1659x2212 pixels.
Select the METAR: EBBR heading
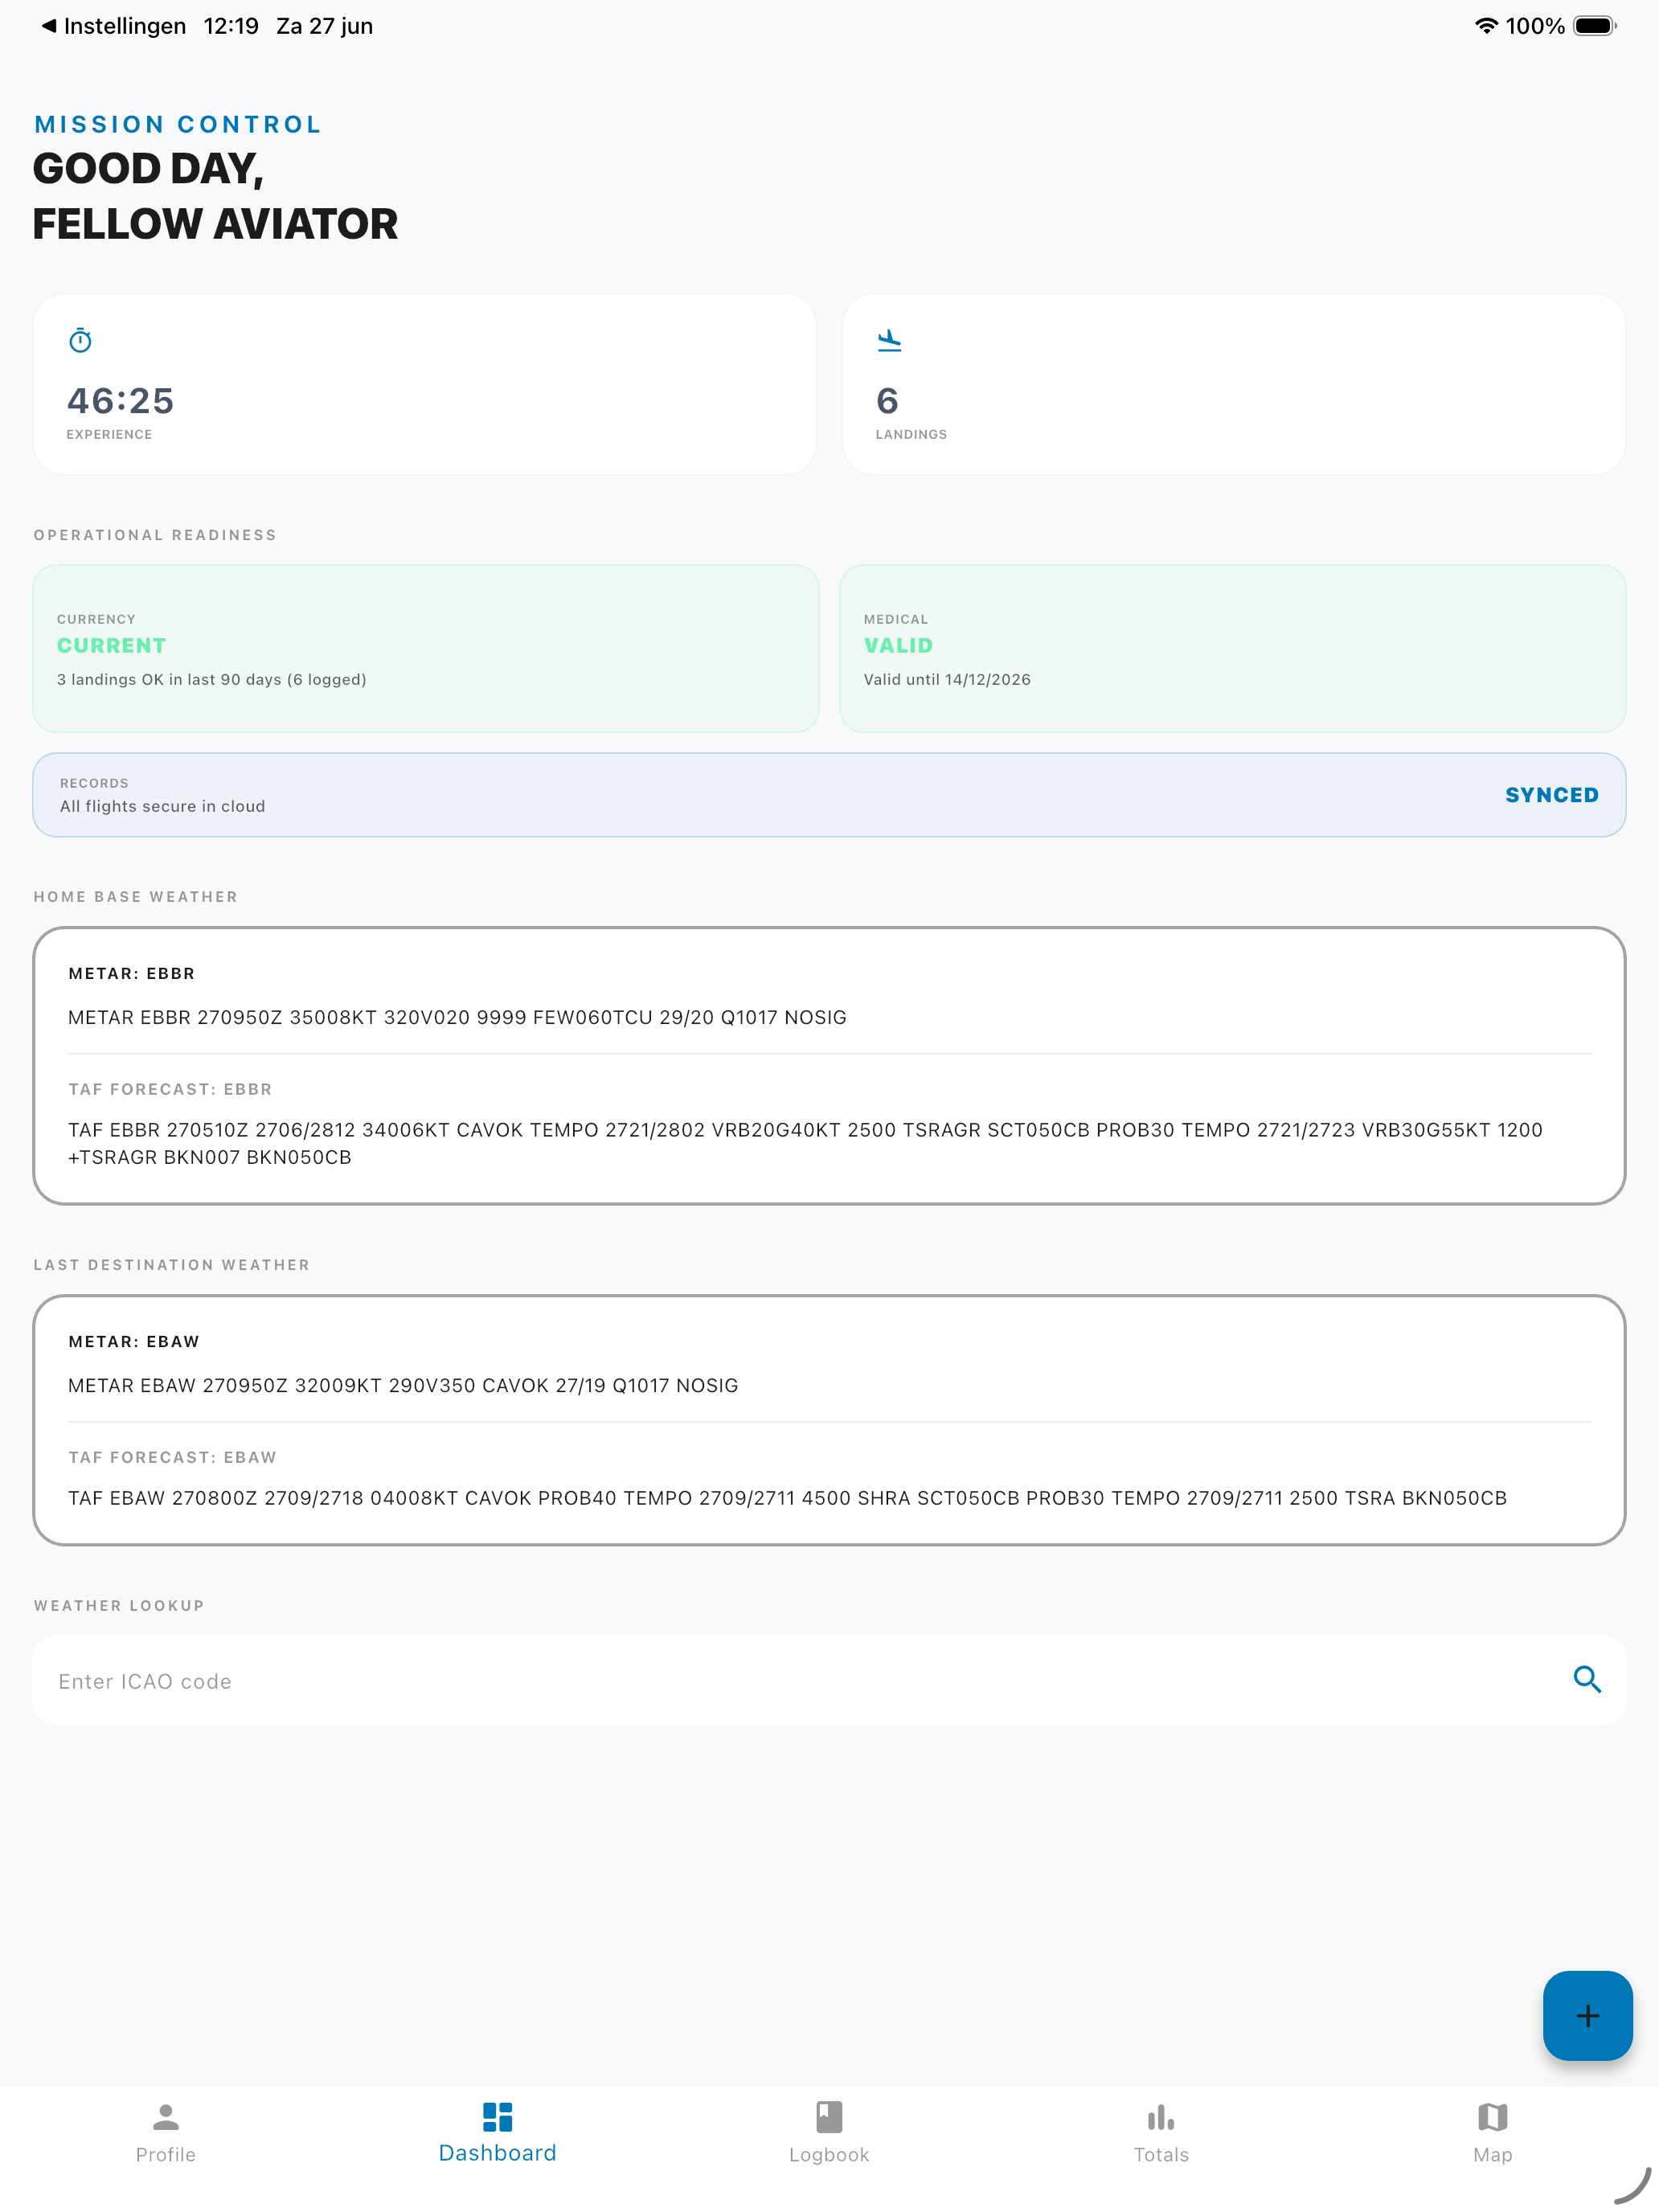[x=132, y=974]
